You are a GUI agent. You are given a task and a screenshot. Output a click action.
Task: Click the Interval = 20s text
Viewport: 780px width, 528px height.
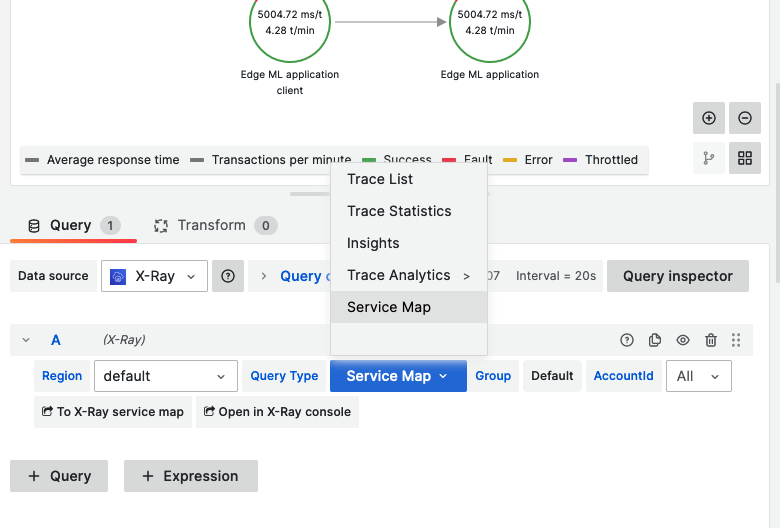556,276
